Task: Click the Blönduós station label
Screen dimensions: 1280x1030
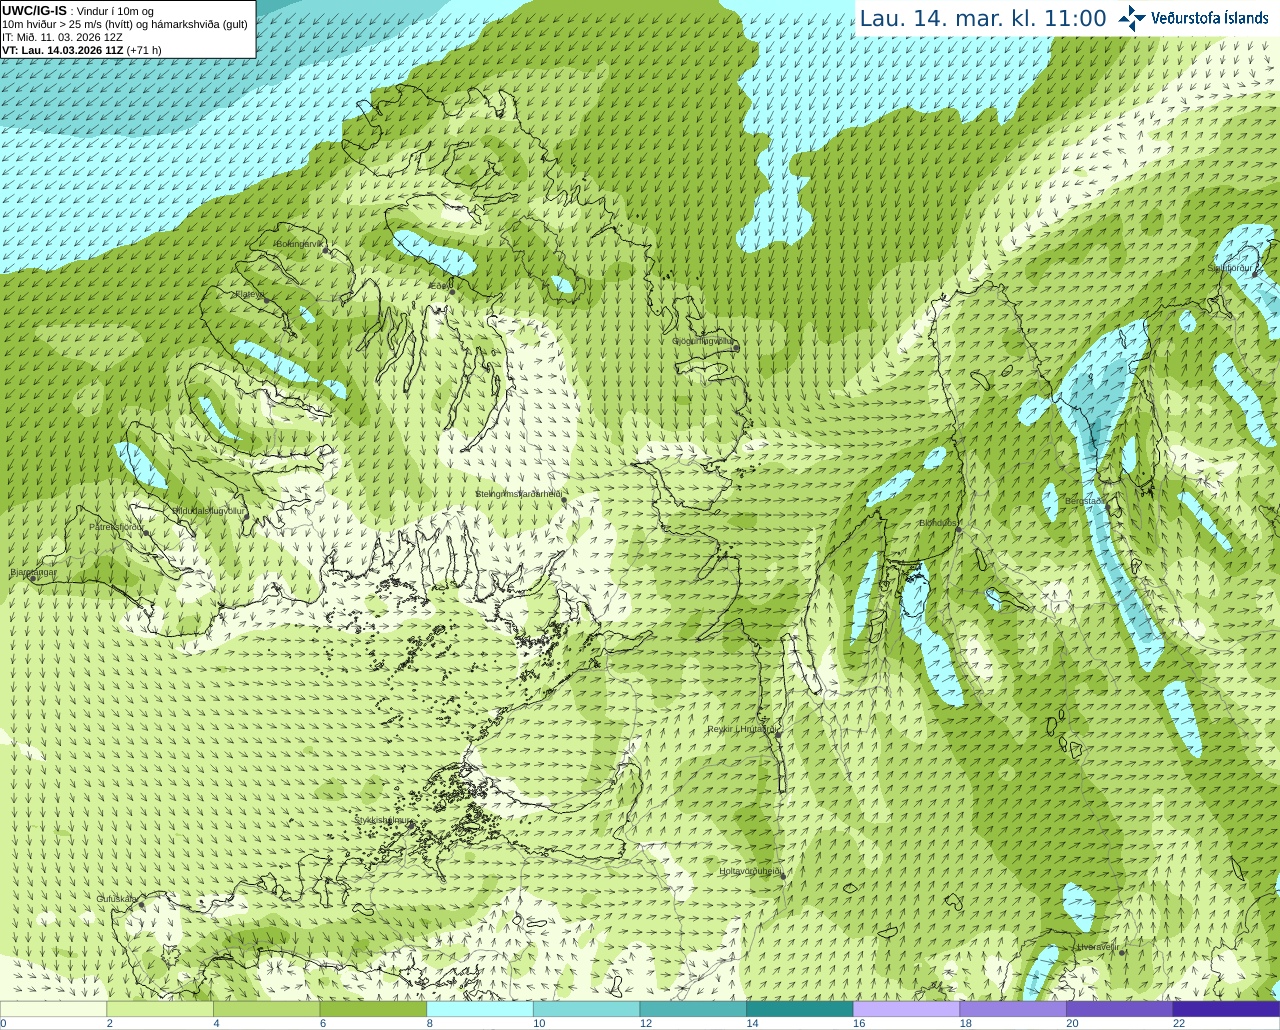Action: (939, 523)
